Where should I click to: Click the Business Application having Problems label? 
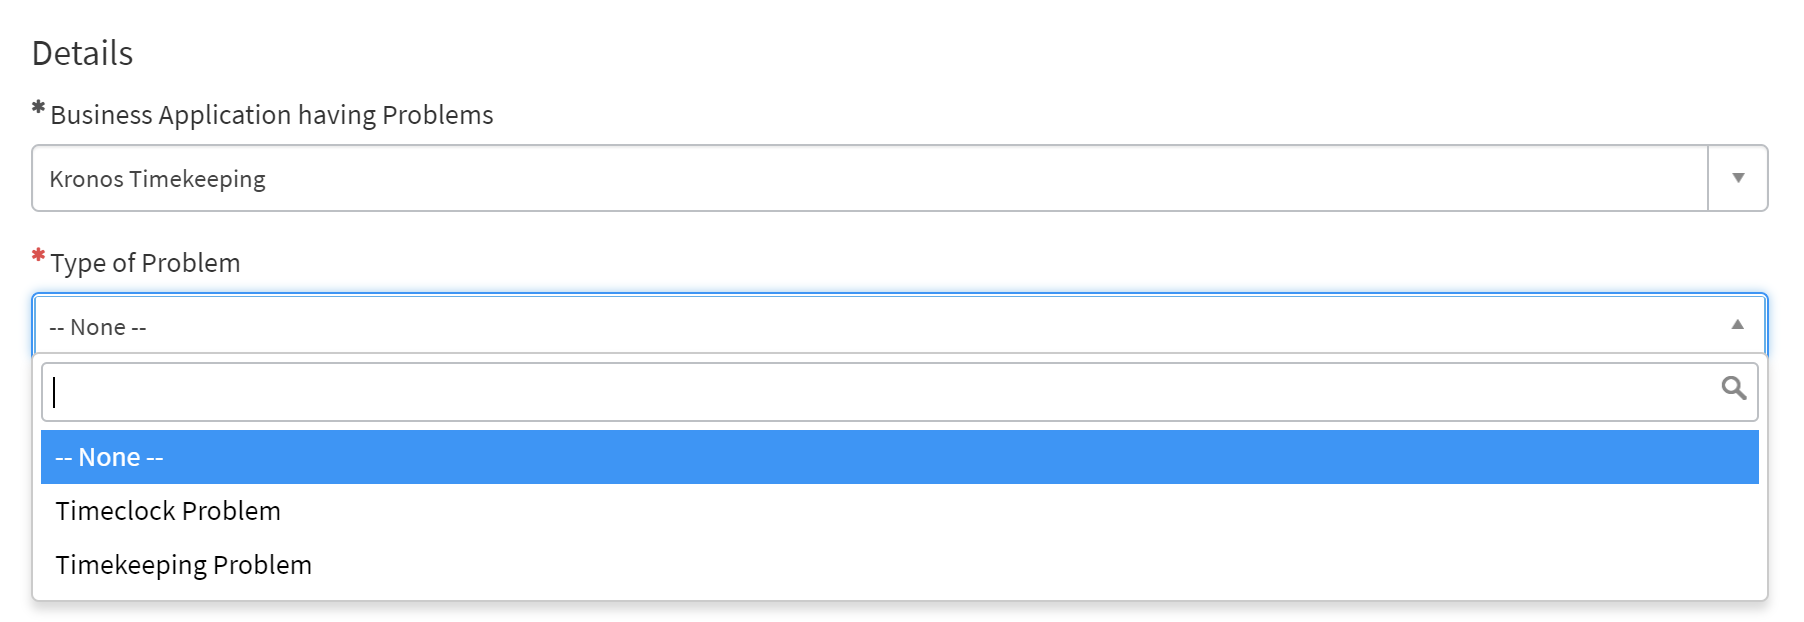271,115
